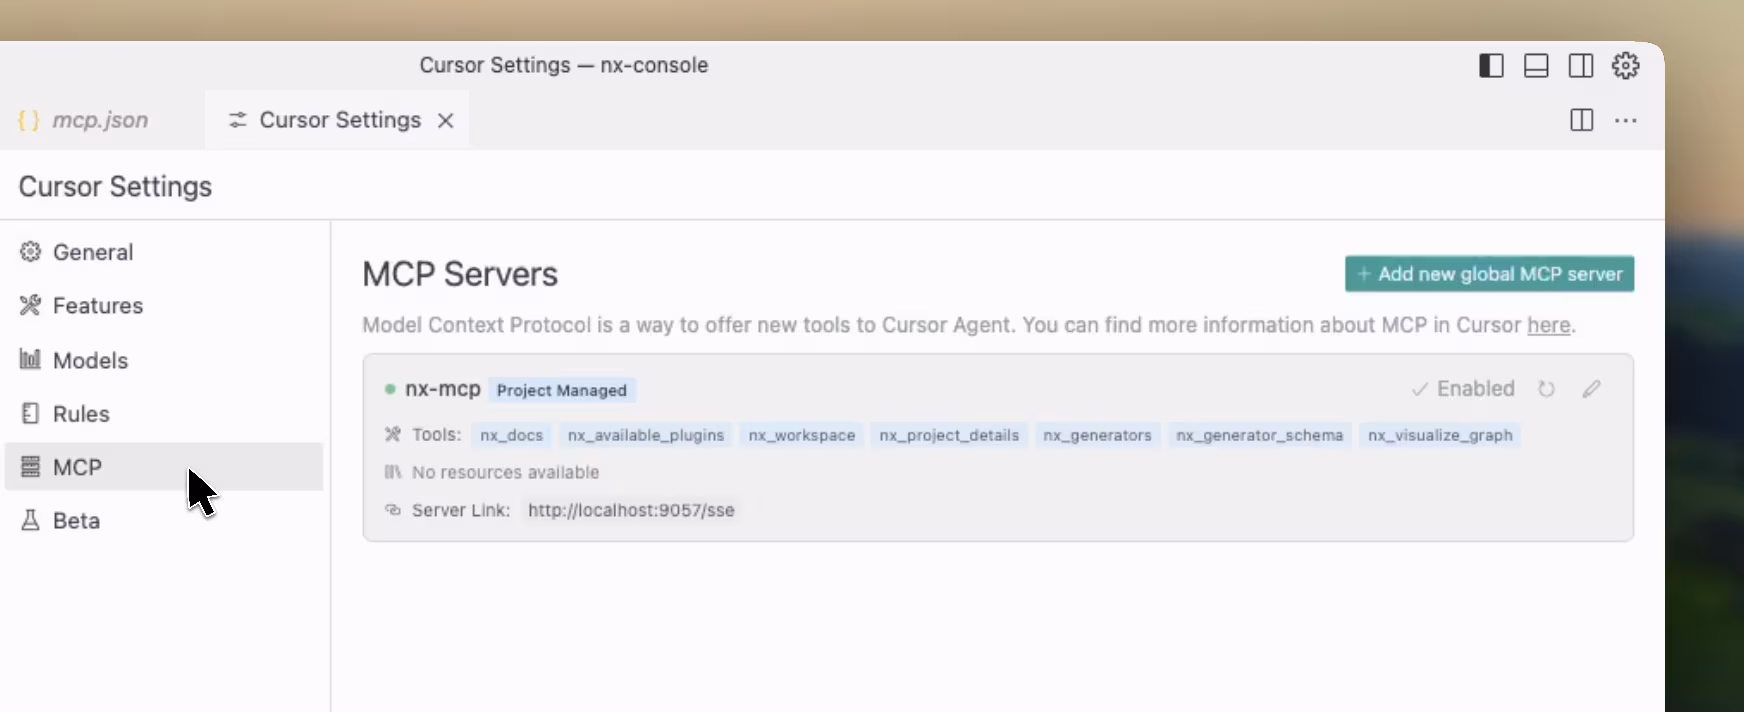The image size is (1744, 712).
Task: Follow the "here" MCP documentation link
Action: click(x=1548, y=326)
